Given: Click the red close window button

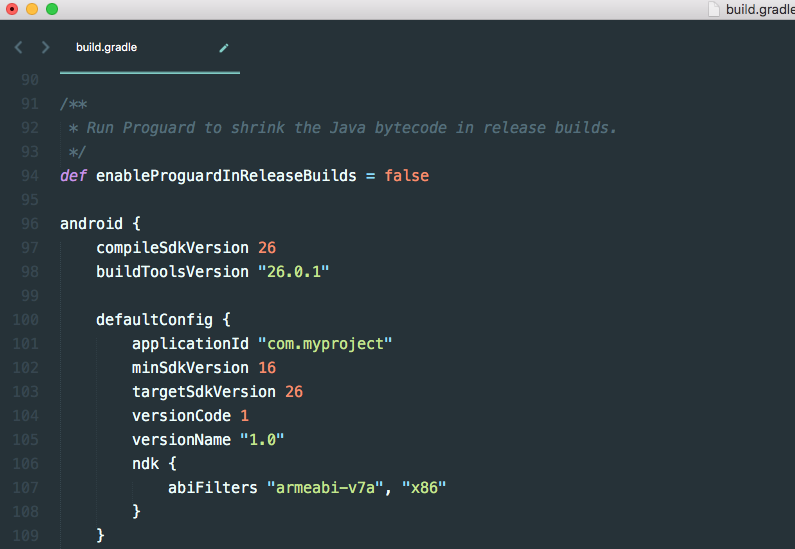Looking at the screenshot, I should tap(12, 9).
